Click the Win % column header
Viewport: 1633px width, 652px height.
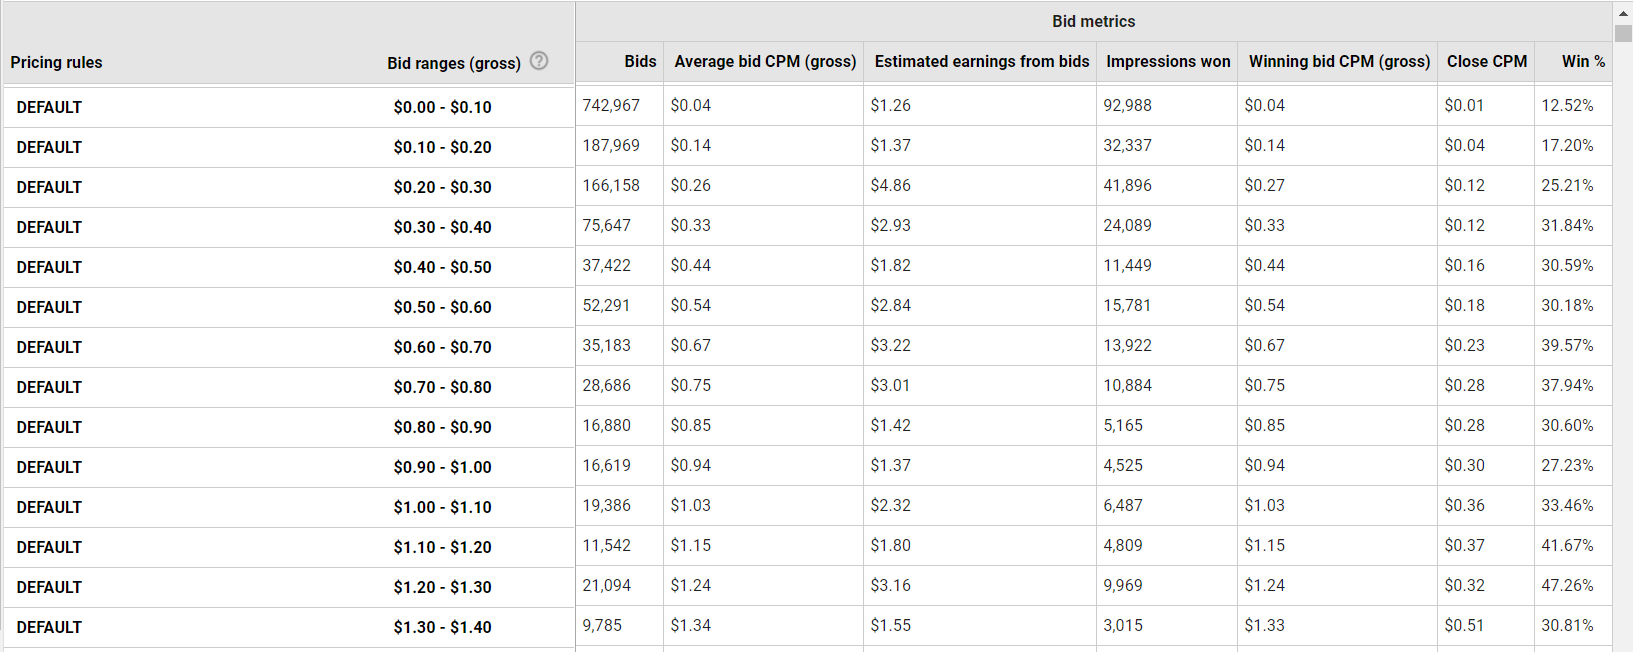[1583, 61]
